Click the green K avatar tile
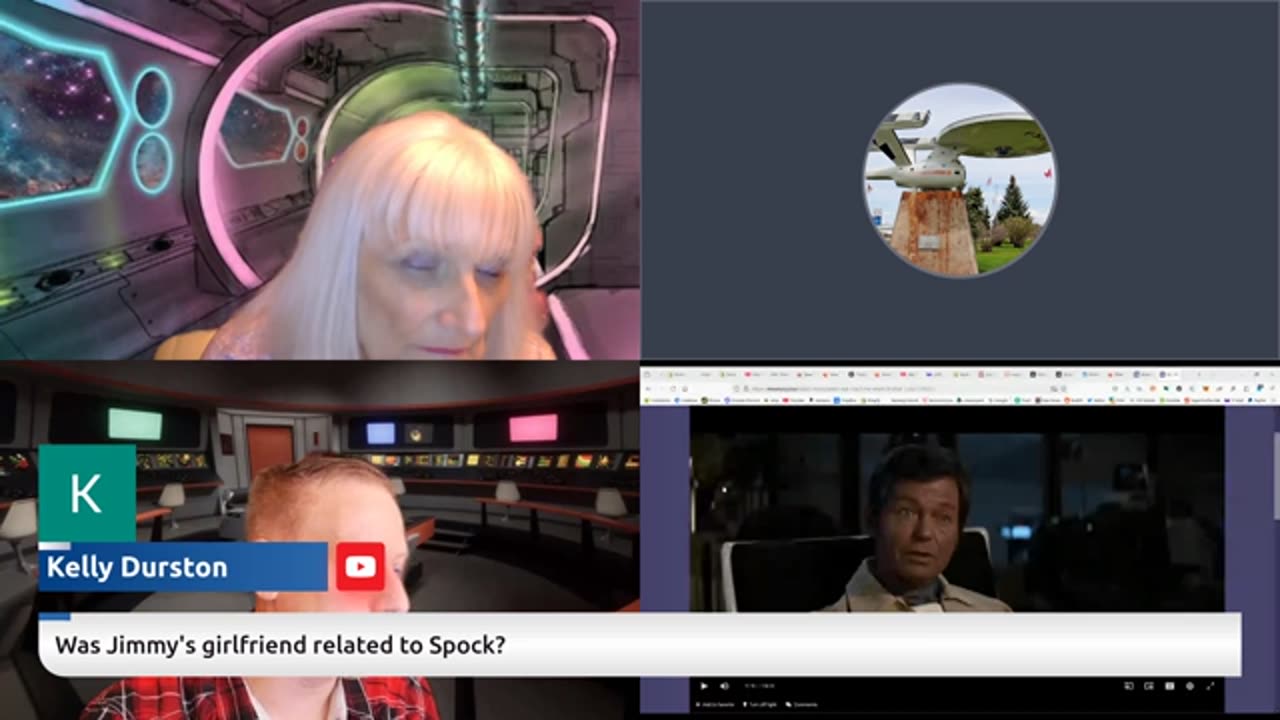 click(87, 493)
